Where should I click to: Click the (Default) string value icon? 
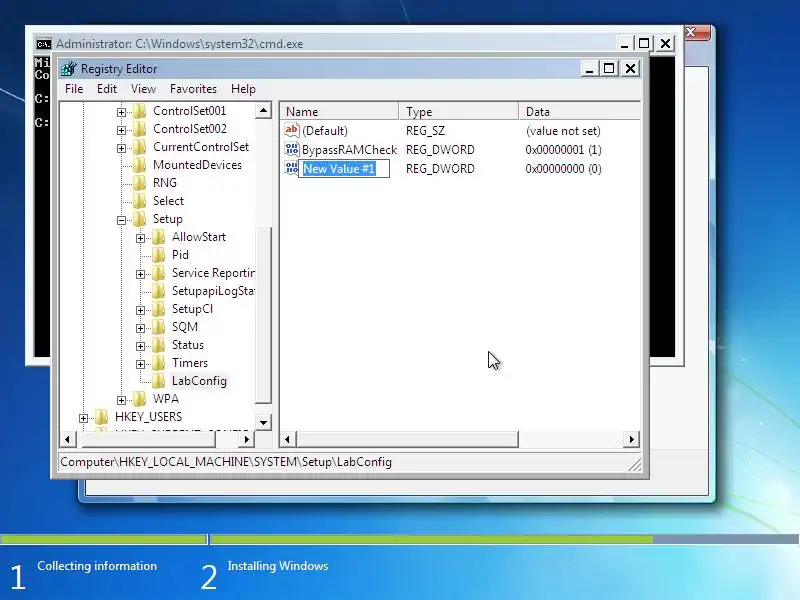click(292, 130)
